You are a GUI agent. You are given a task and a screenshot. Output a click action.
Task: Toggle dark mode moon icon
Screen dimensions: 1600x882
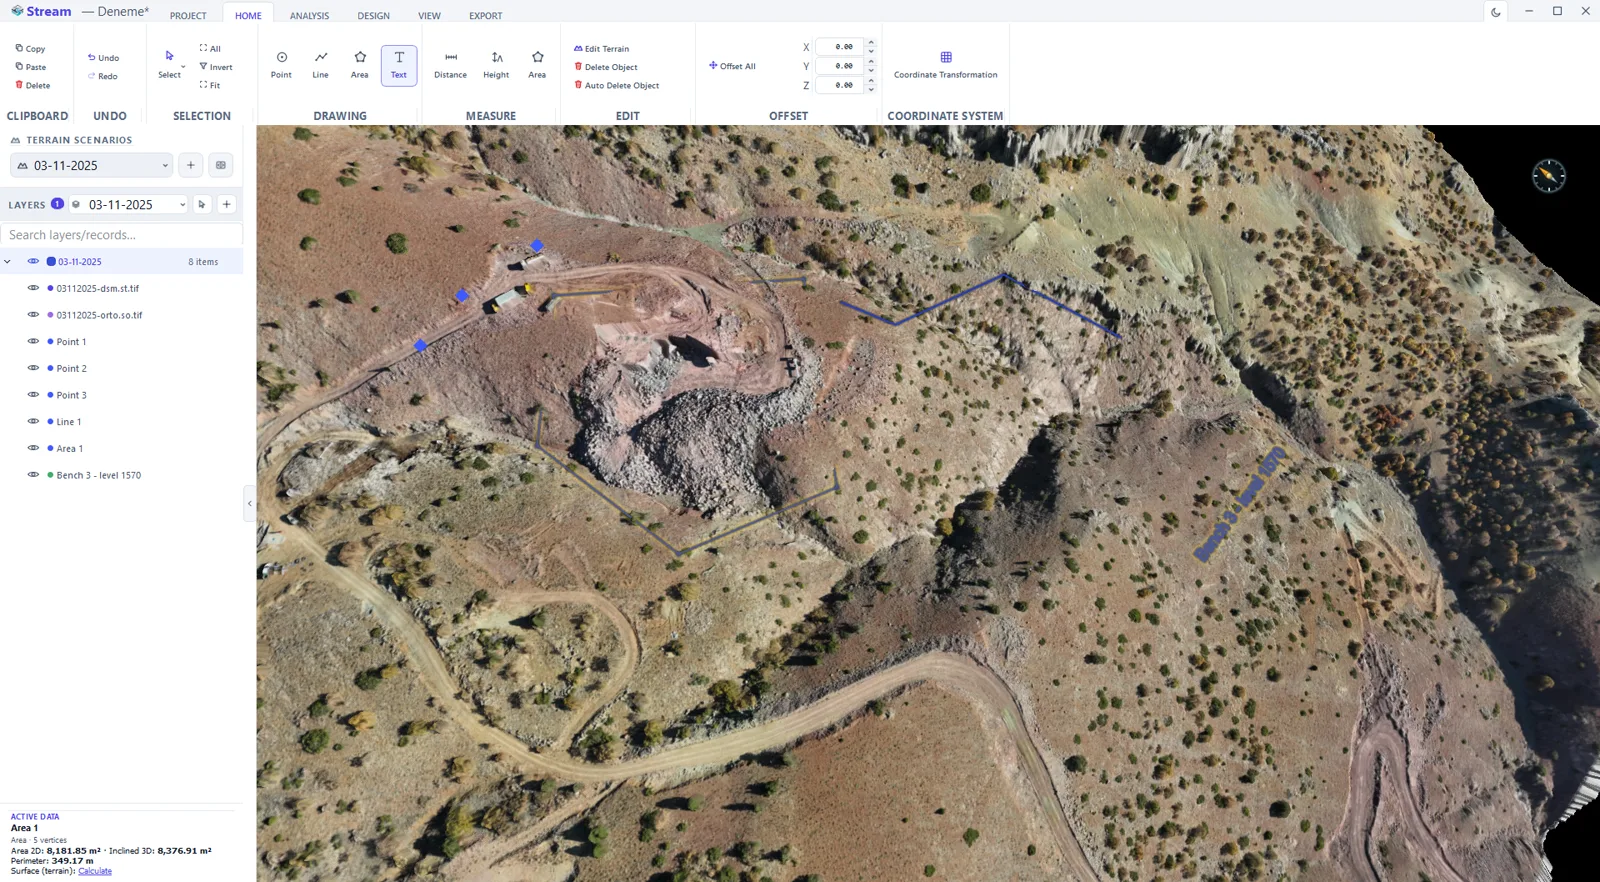1496,12
